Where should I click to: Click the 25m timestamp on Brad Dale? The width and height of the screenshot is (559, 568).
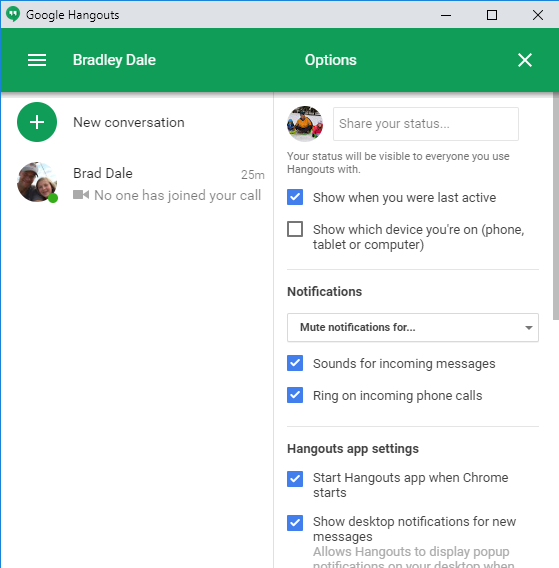253,175
